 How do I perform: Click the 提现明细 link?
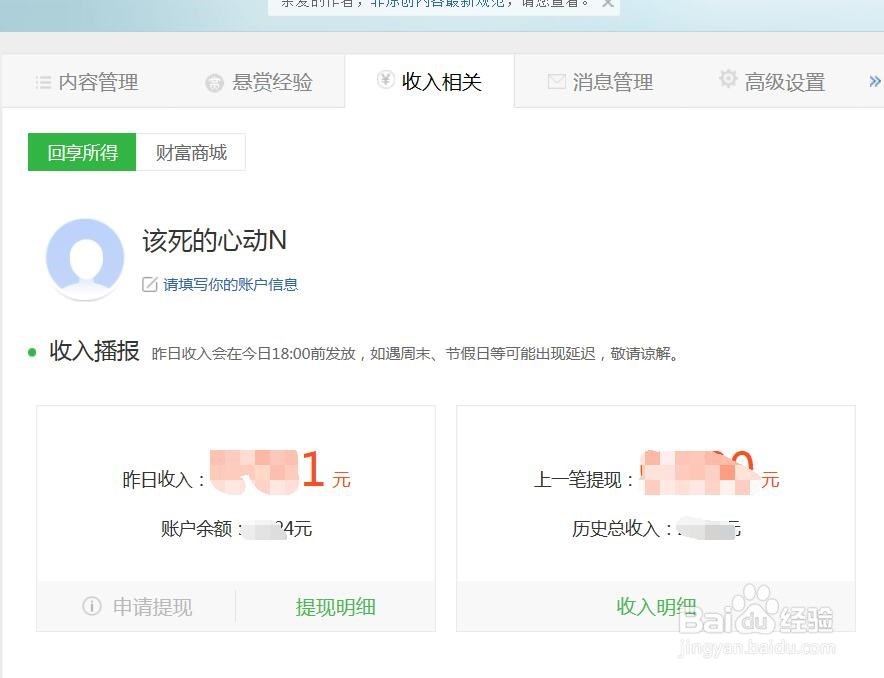coord(336,605)
